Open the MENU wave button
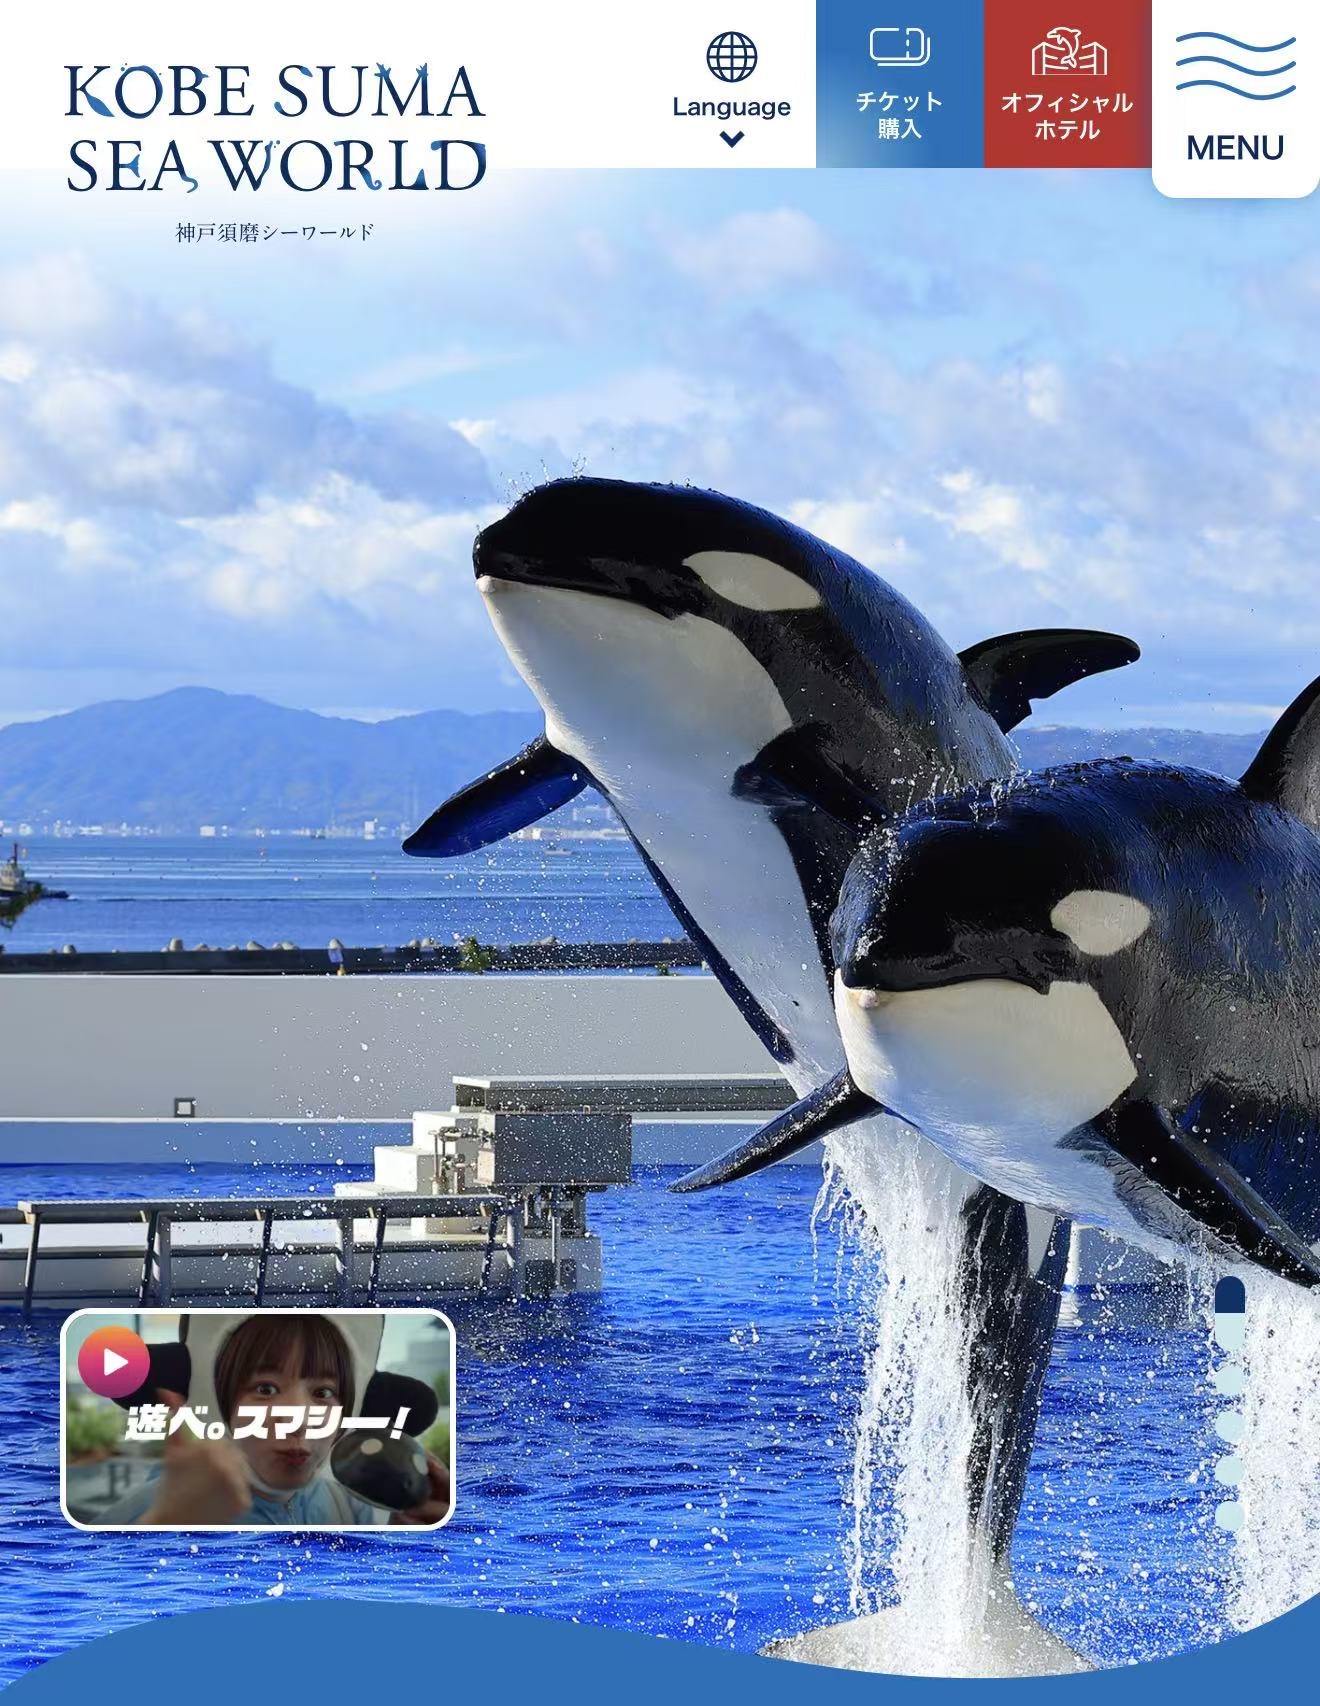Viewport: 1320px width, 1706px height. tap(1236, 98)
